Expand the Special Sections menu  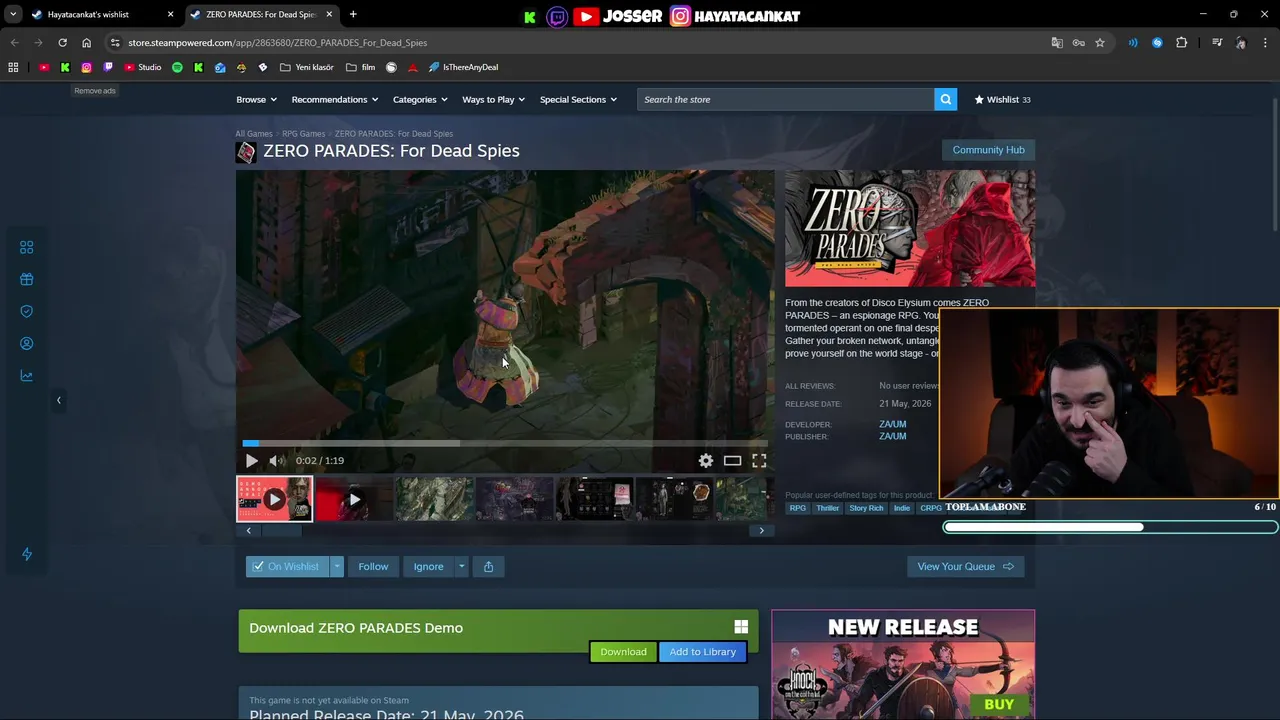click(578, 99)
